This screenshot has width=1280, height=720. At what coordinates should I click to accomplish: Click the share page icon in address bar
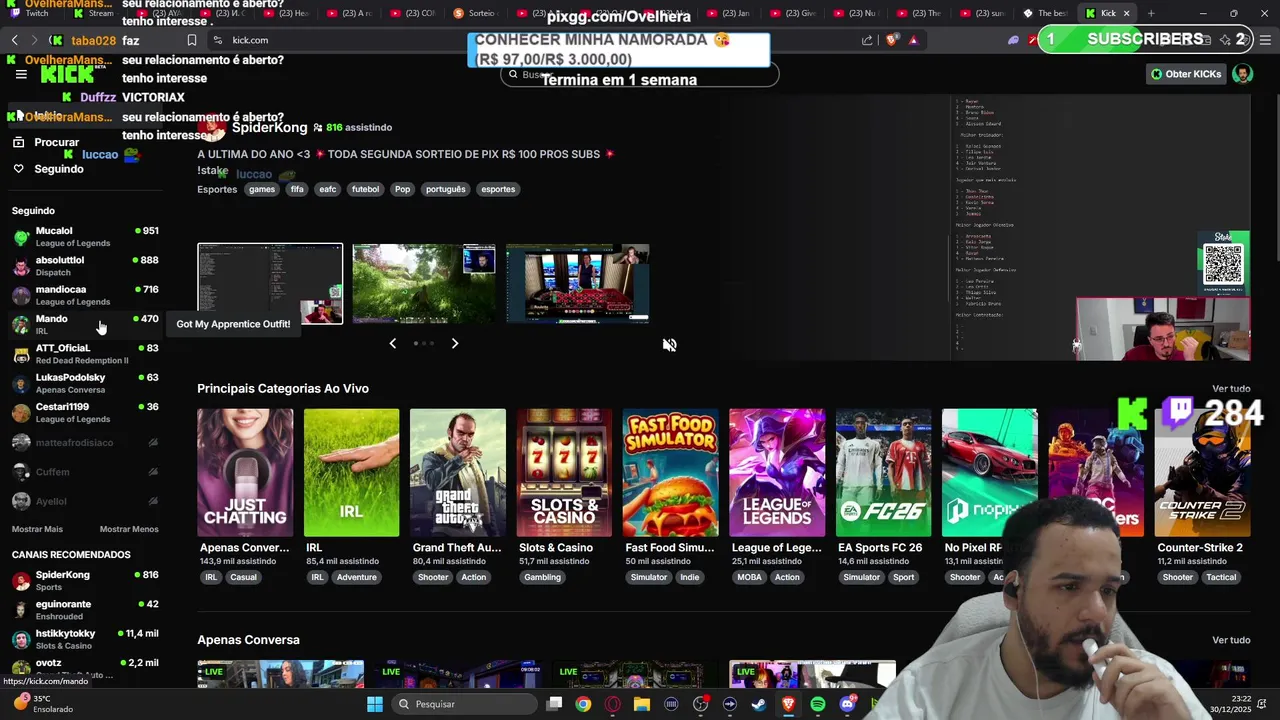click(x=867, y=40)
